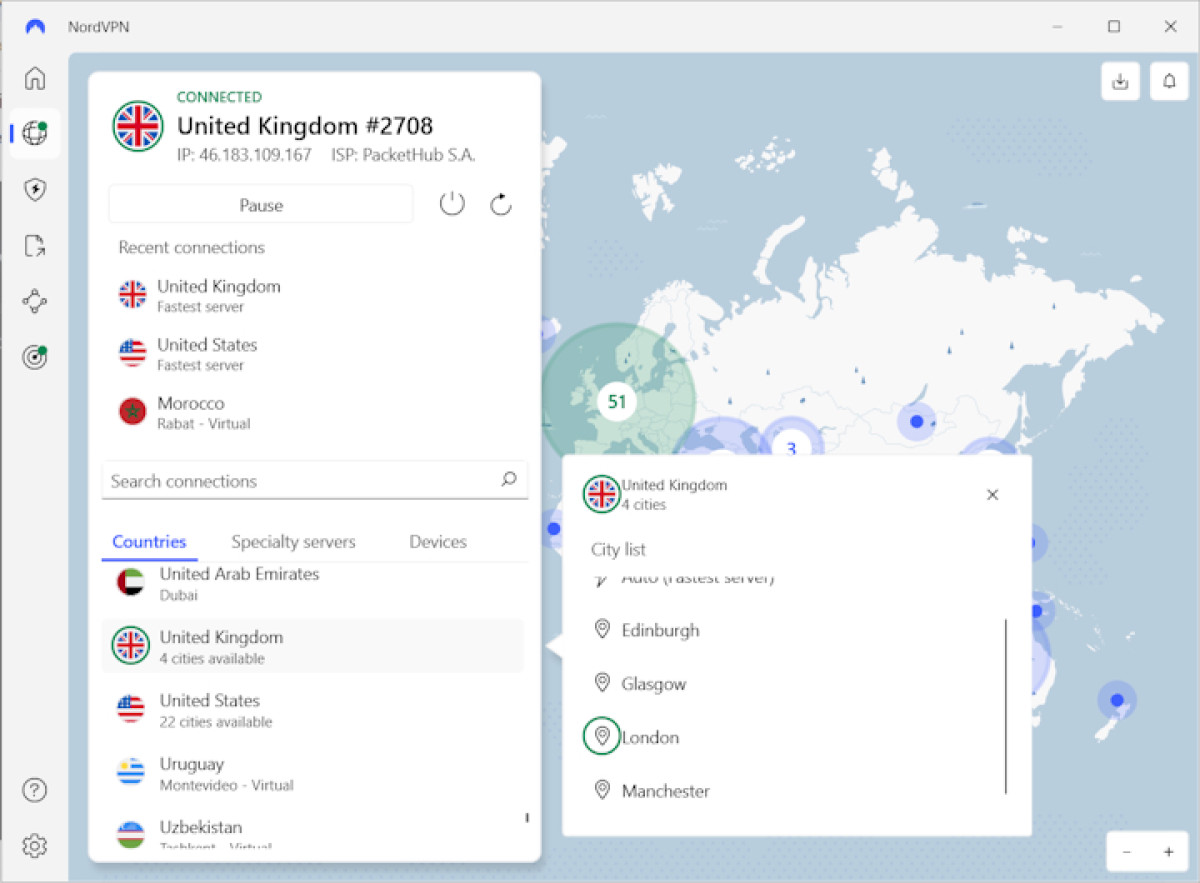Click the Glasgow location pin icon
This screenshot has height=883, width=1200.
tap(602, 683)
